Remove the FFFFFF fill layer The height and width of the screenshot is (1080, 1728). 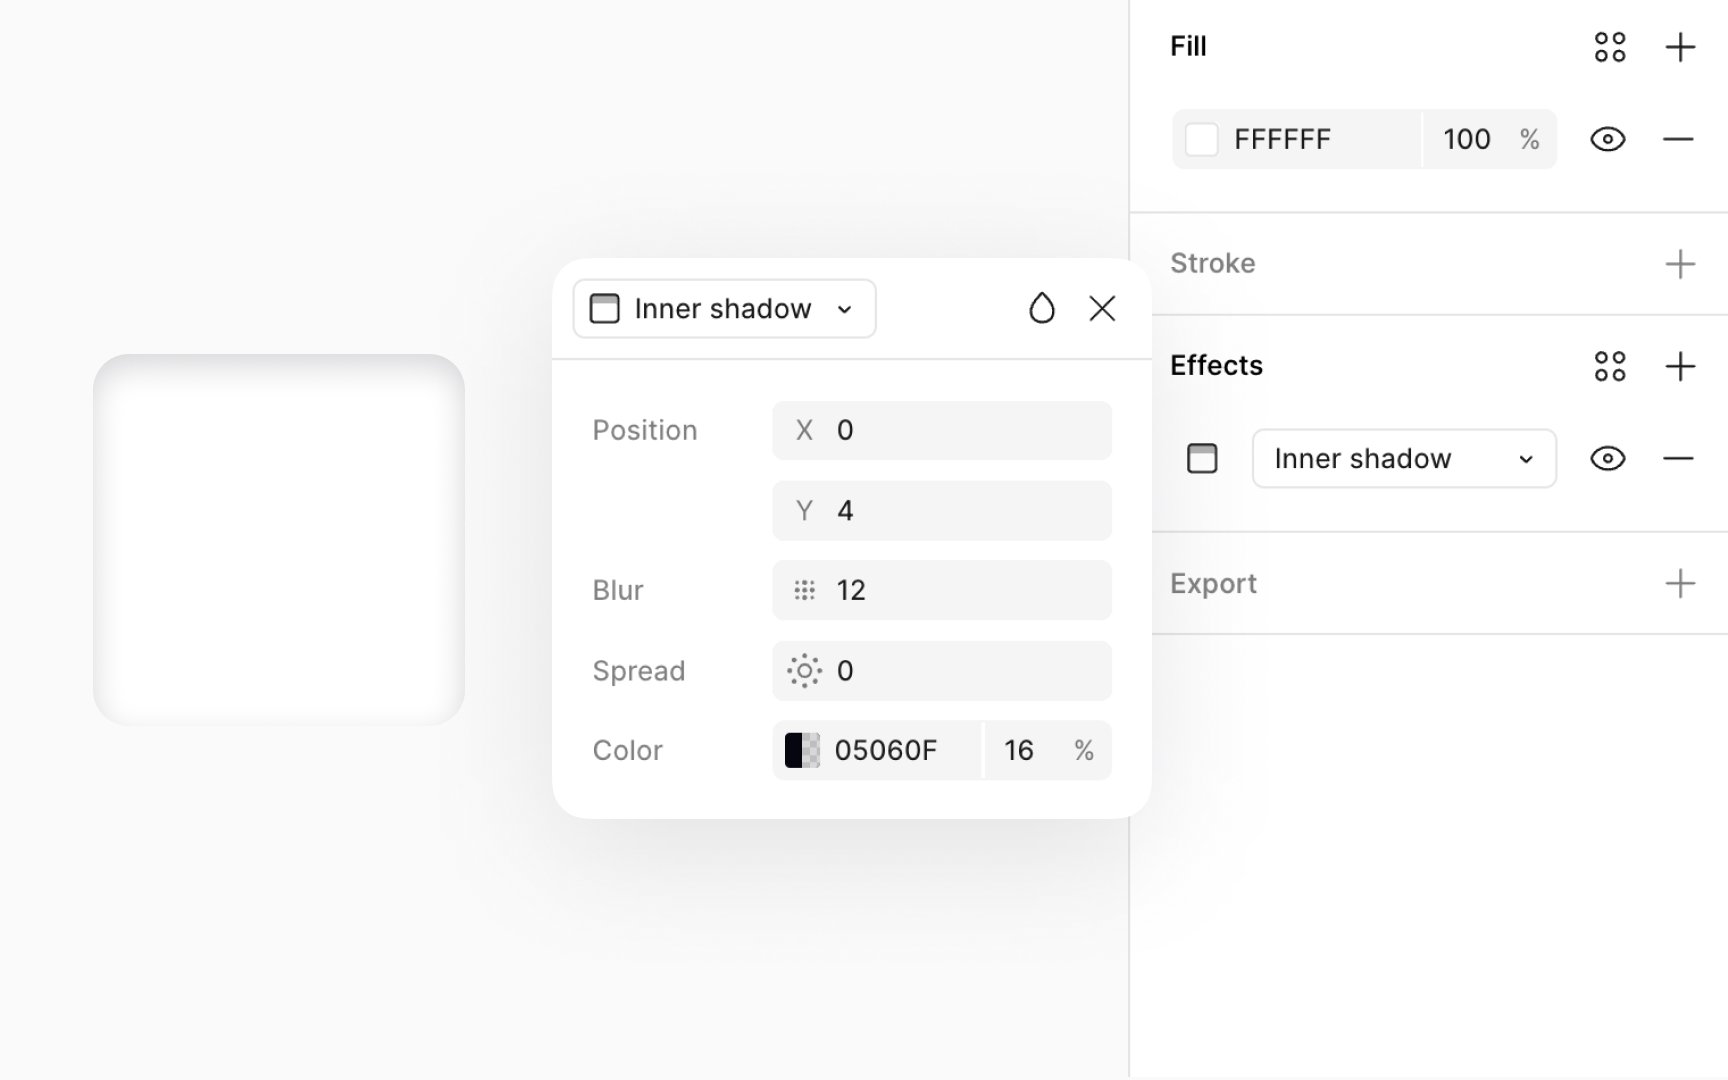1678,139
